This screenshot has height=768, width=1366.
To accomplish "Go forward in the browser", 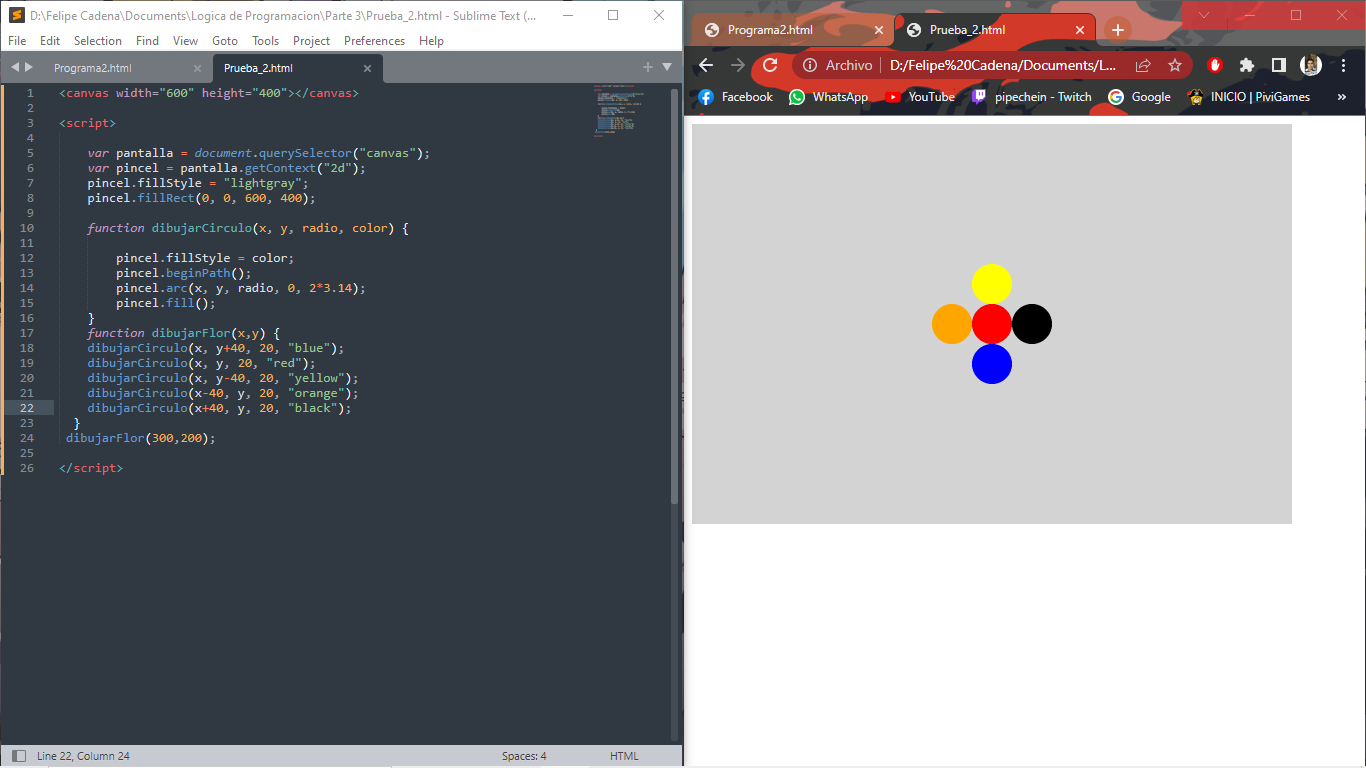I will (738, 65).
